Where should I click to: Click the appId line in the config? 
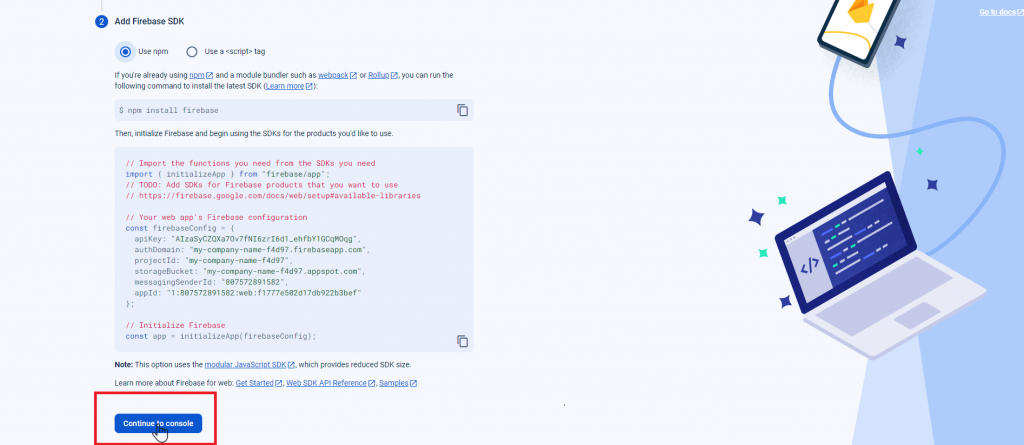pyautogui.click(x=248, y=292)
